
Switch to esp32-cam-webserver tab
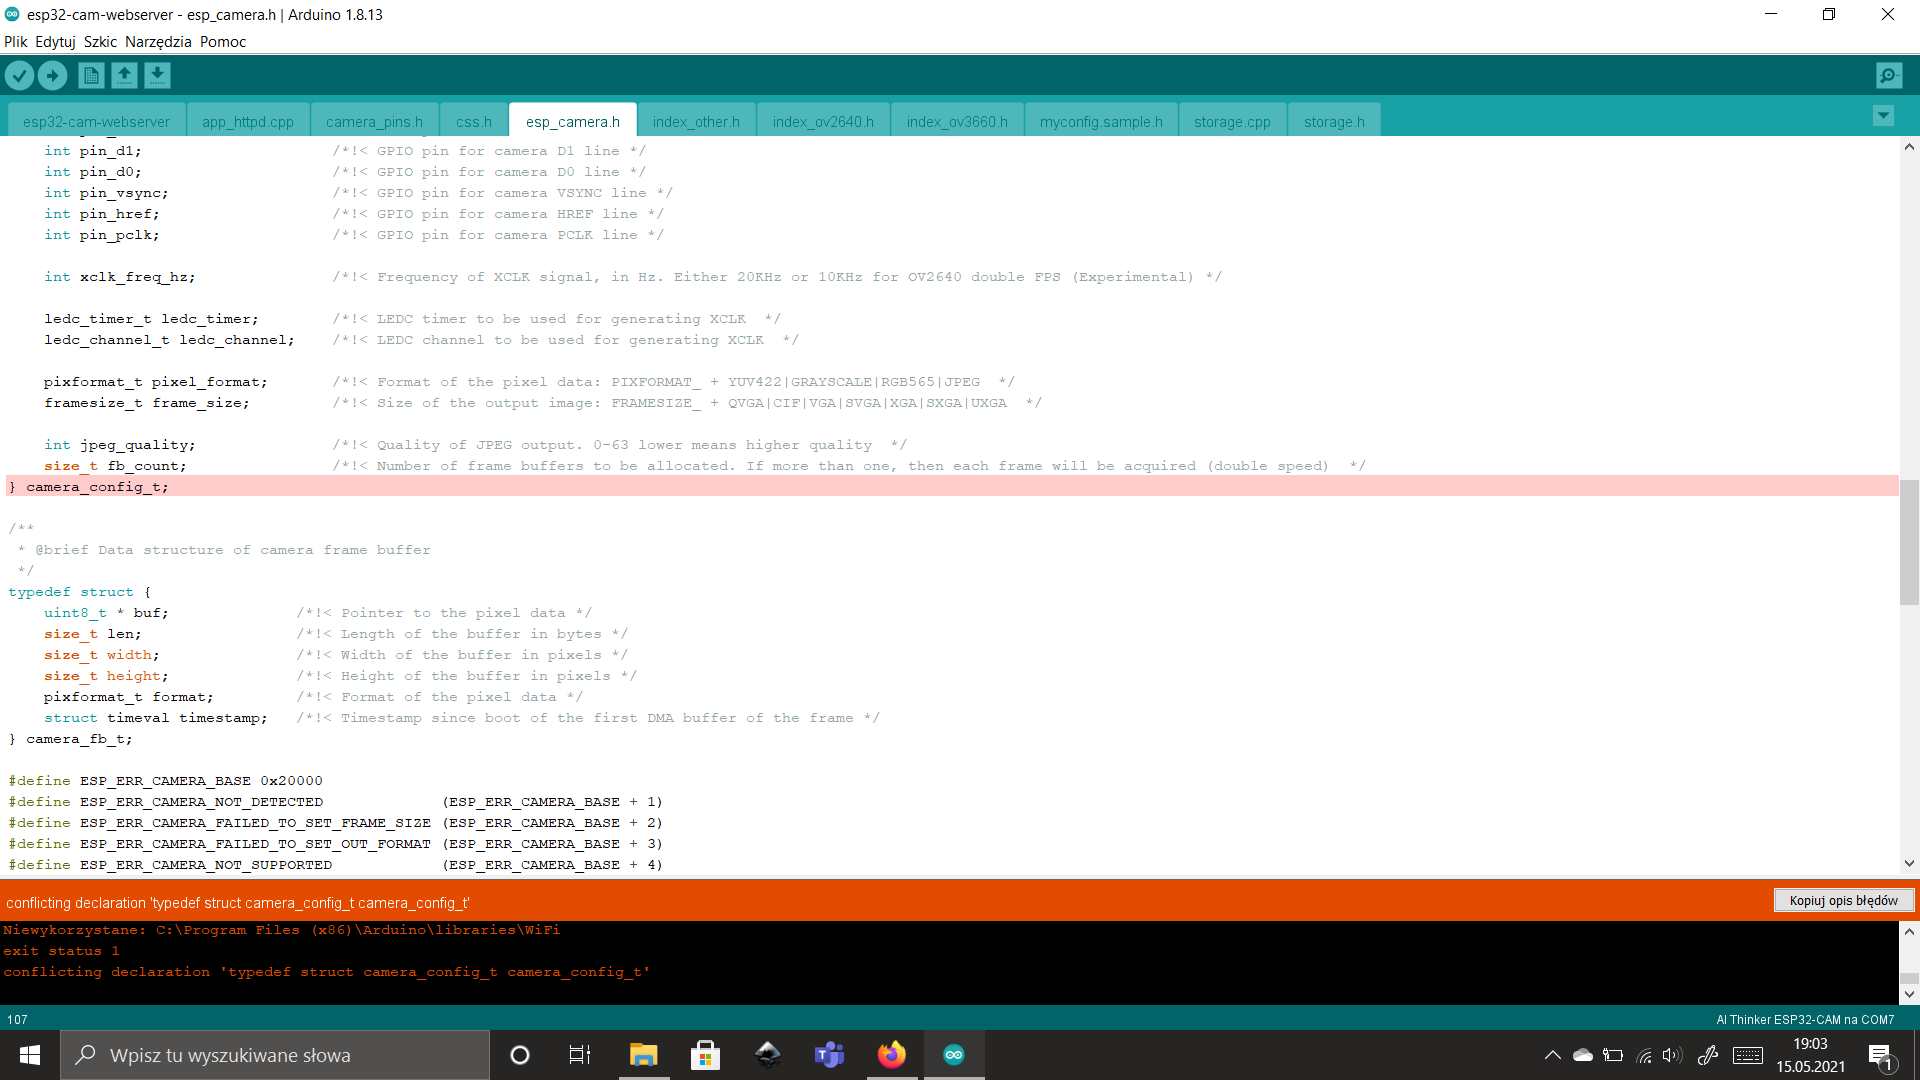point(96,121)
